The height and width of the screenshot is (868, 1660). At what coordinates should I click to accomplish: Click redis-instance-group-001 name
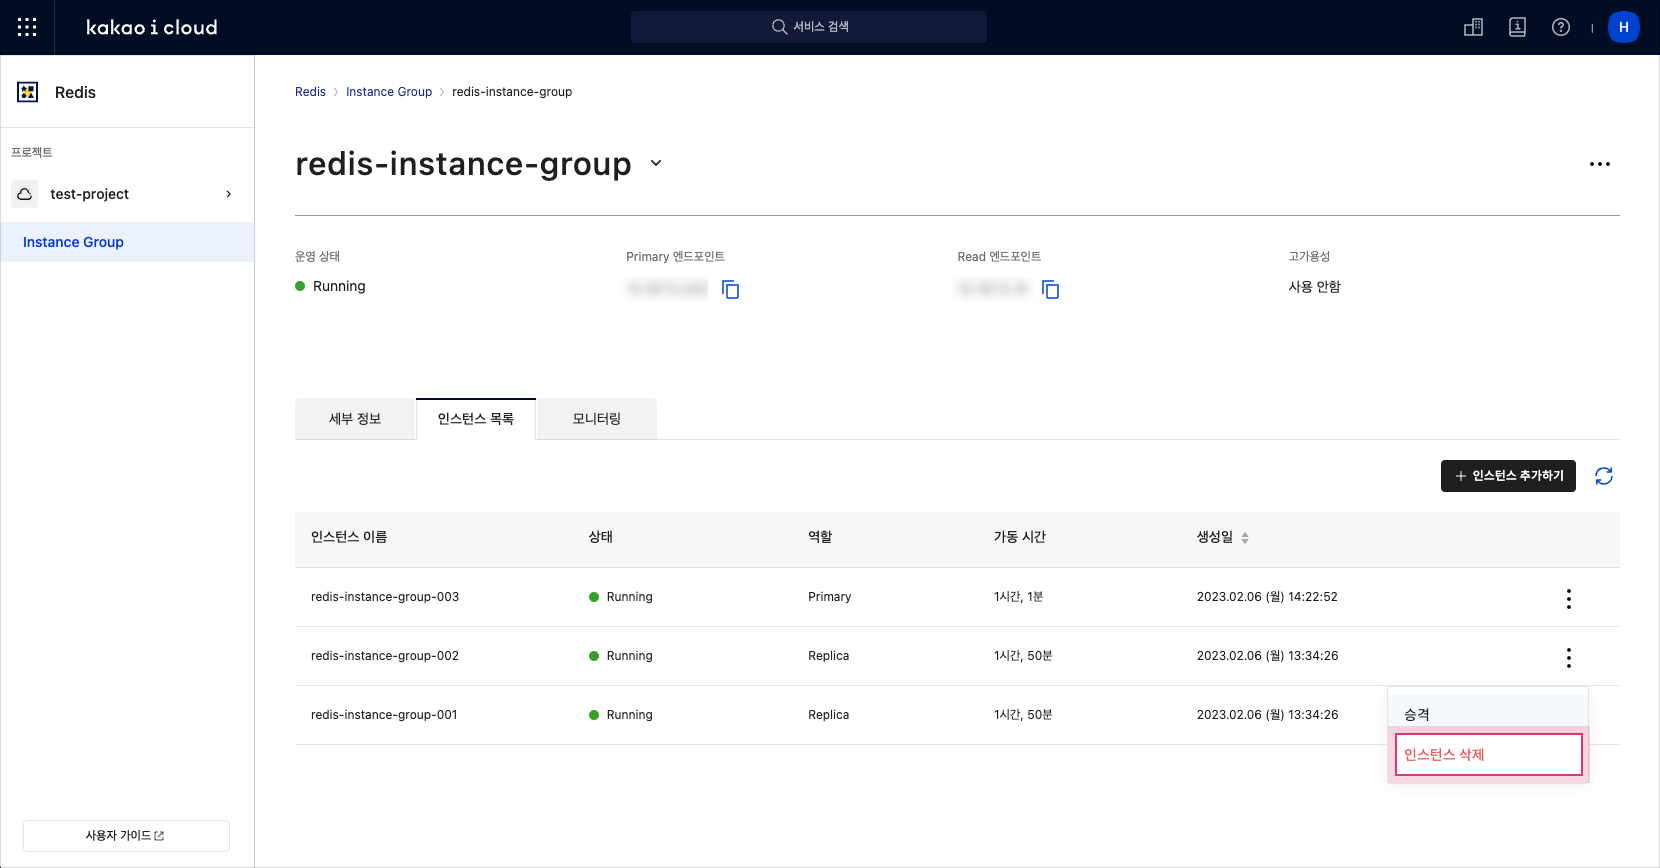coord(384,715)
